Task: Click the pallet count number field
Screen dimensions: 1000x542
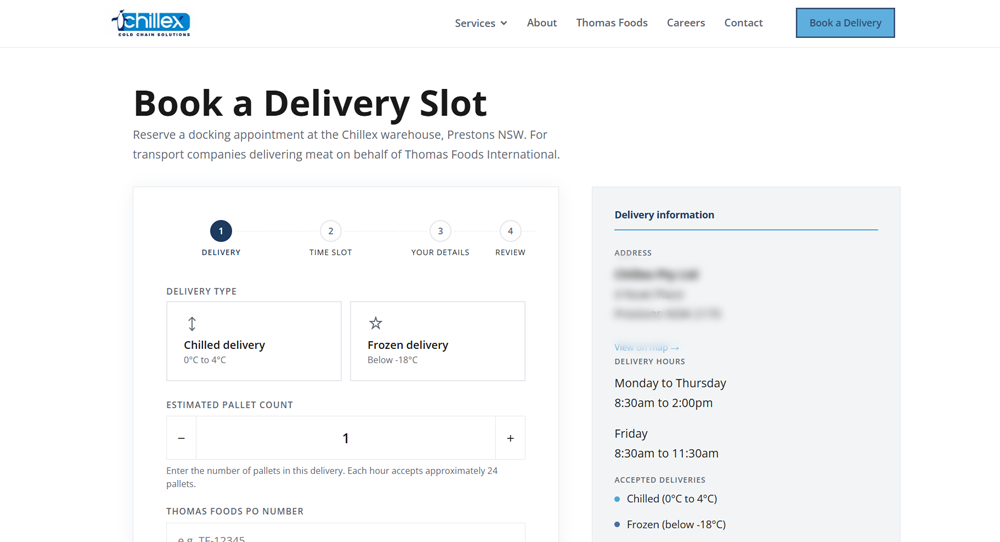Action: (346, 438)
